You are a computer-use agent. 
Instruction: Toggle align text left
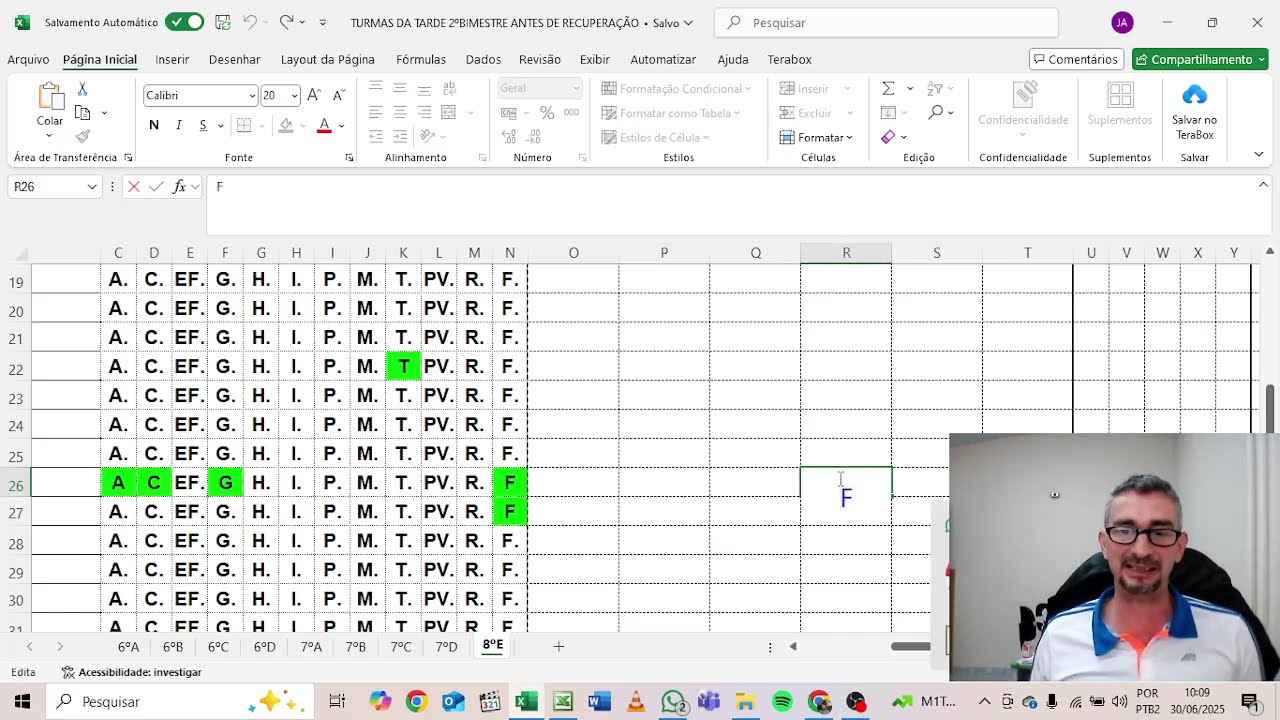(x=376, y=113)
